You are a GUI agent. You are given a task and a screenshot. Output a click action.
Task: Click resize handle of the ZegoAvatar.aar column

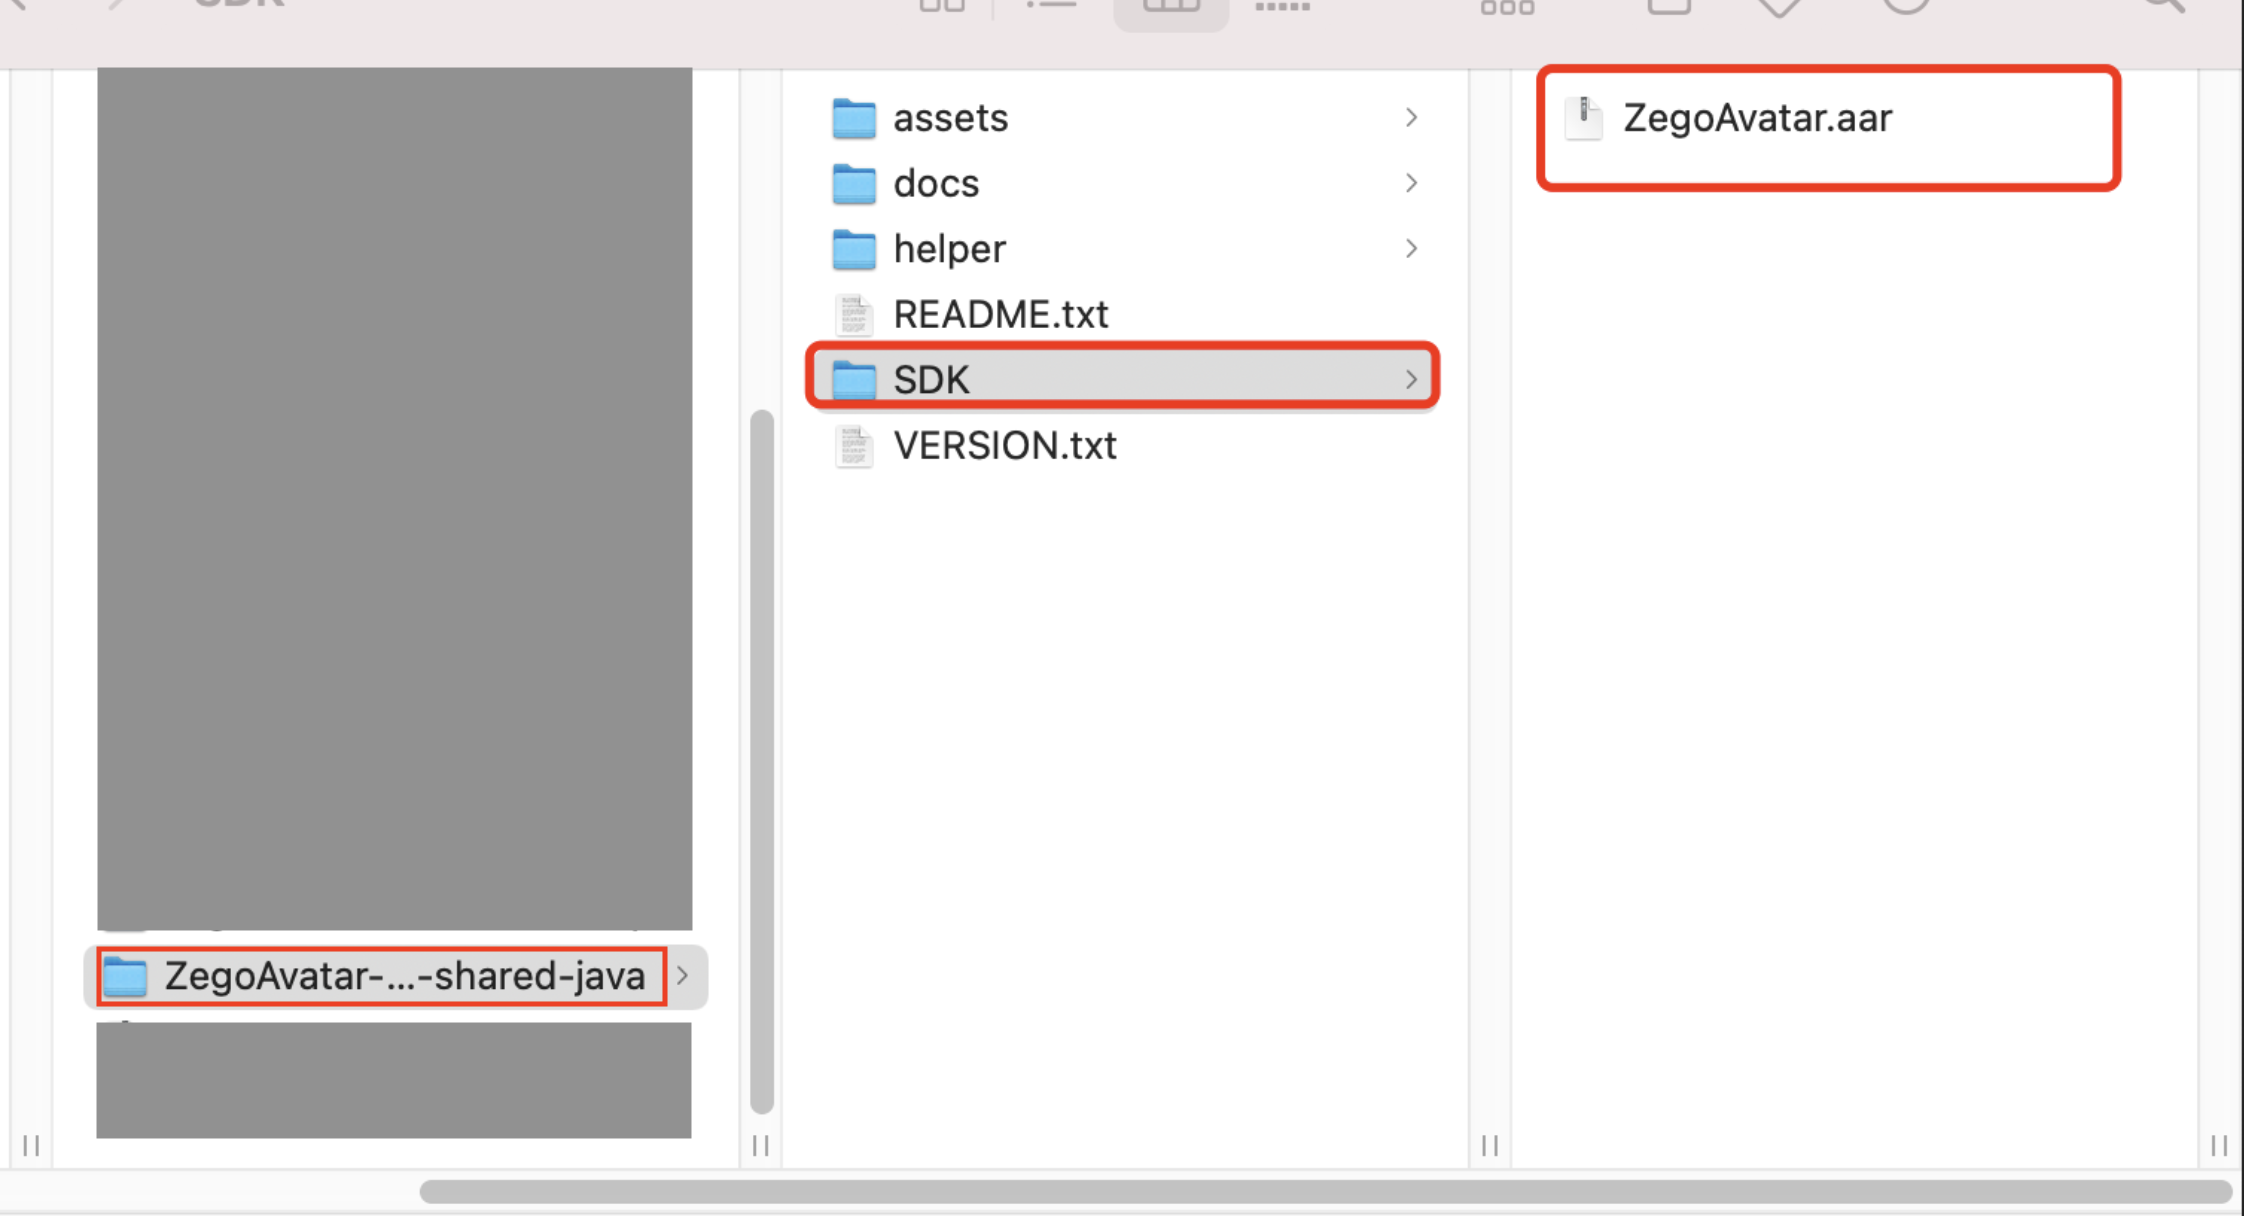(2220, 1145)
